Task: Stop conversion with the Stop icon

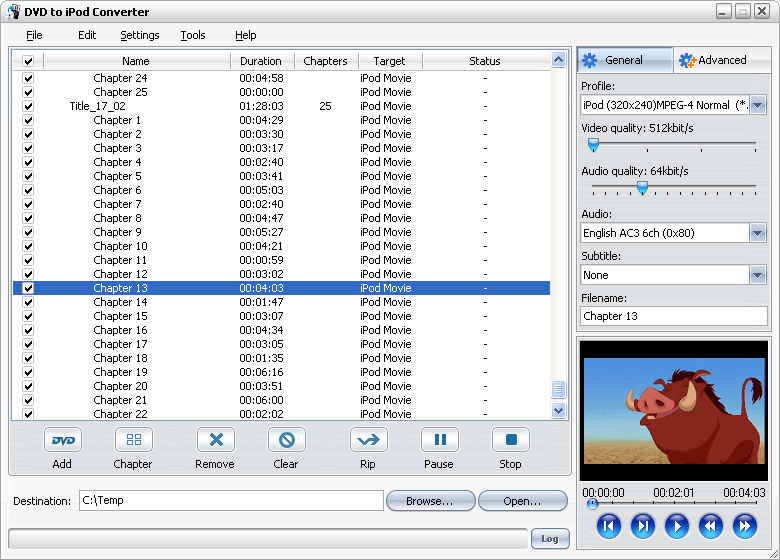Action: [x=510, y=440]
